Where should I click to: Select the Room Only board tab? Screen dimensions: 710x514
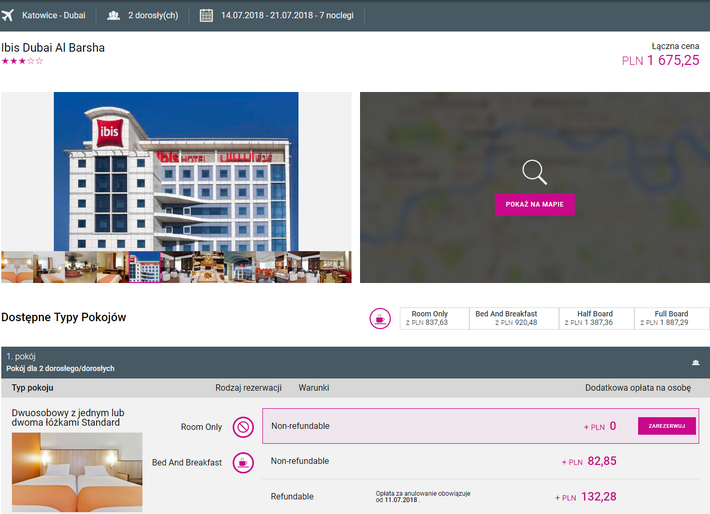tap(429, 318)
